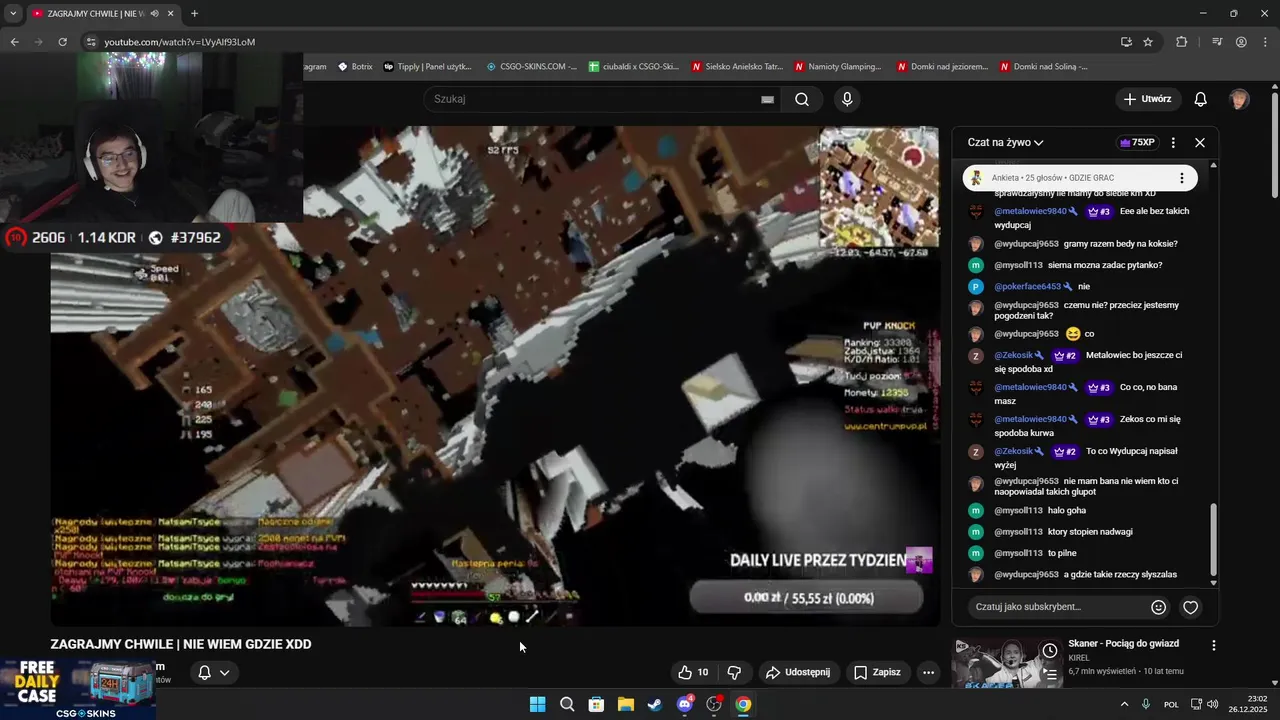
Task: Open the CSGO-SKINS.COM bookmark
Action: click(531, 67)
